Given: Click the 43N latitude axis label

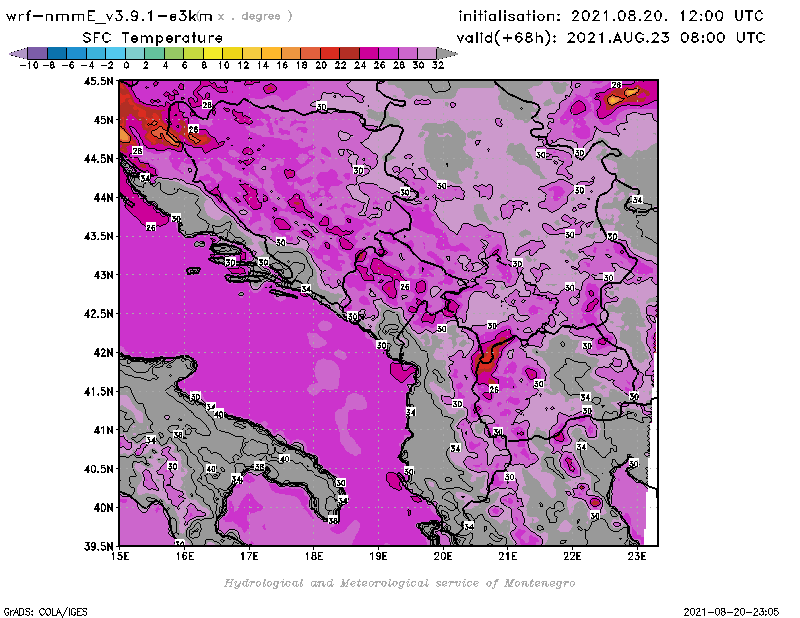Looking at the screenshot, I should 103,275.
